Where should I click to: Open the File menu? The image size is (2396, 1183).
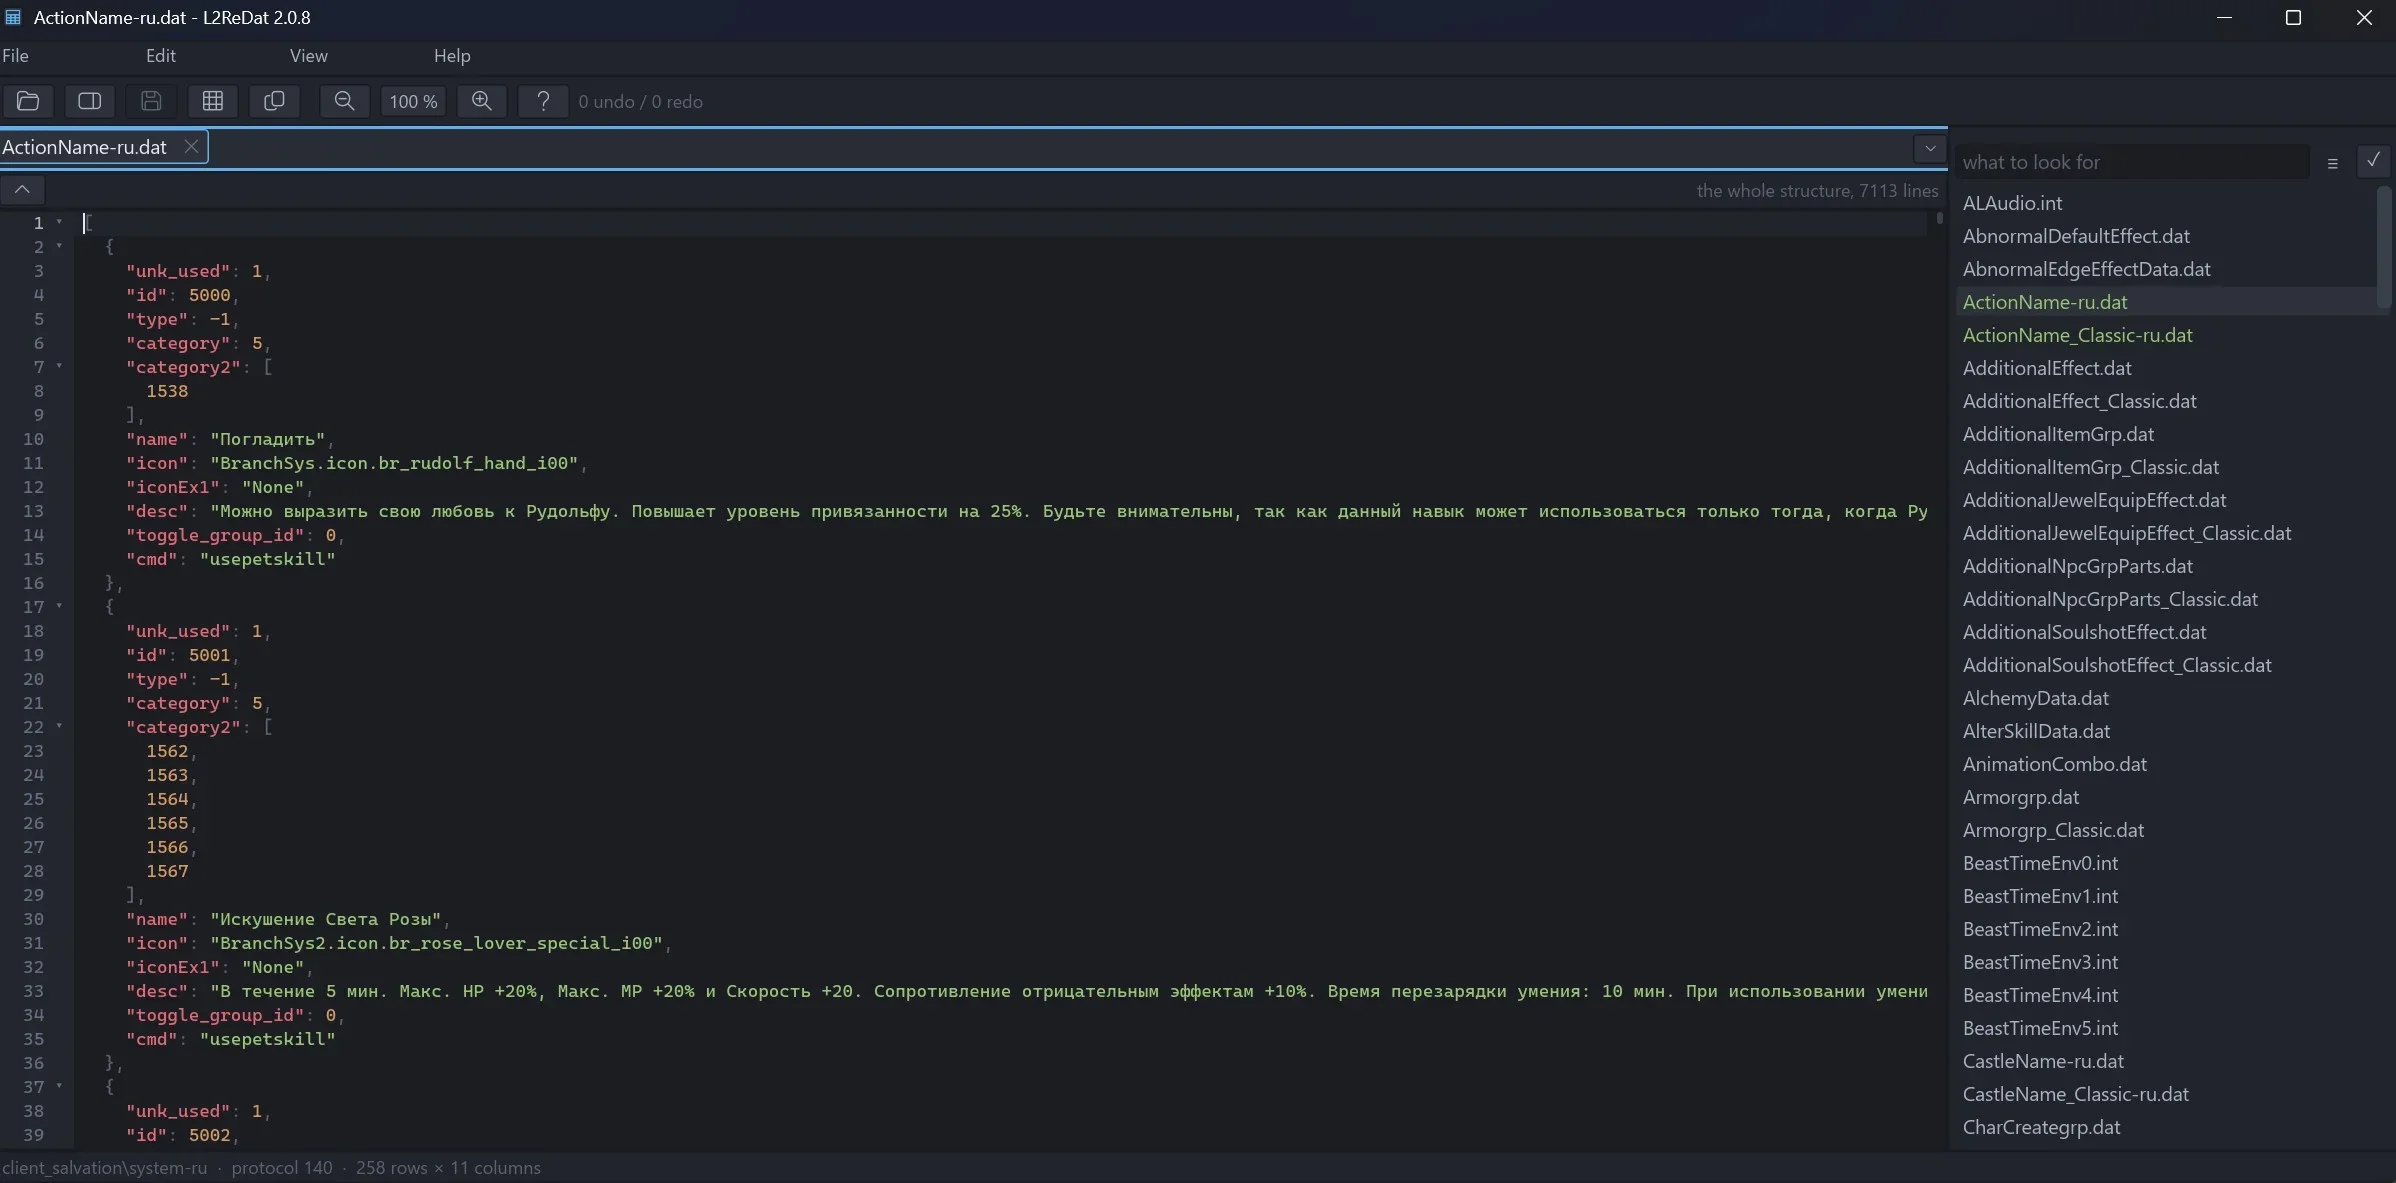[x=15, y=56]
